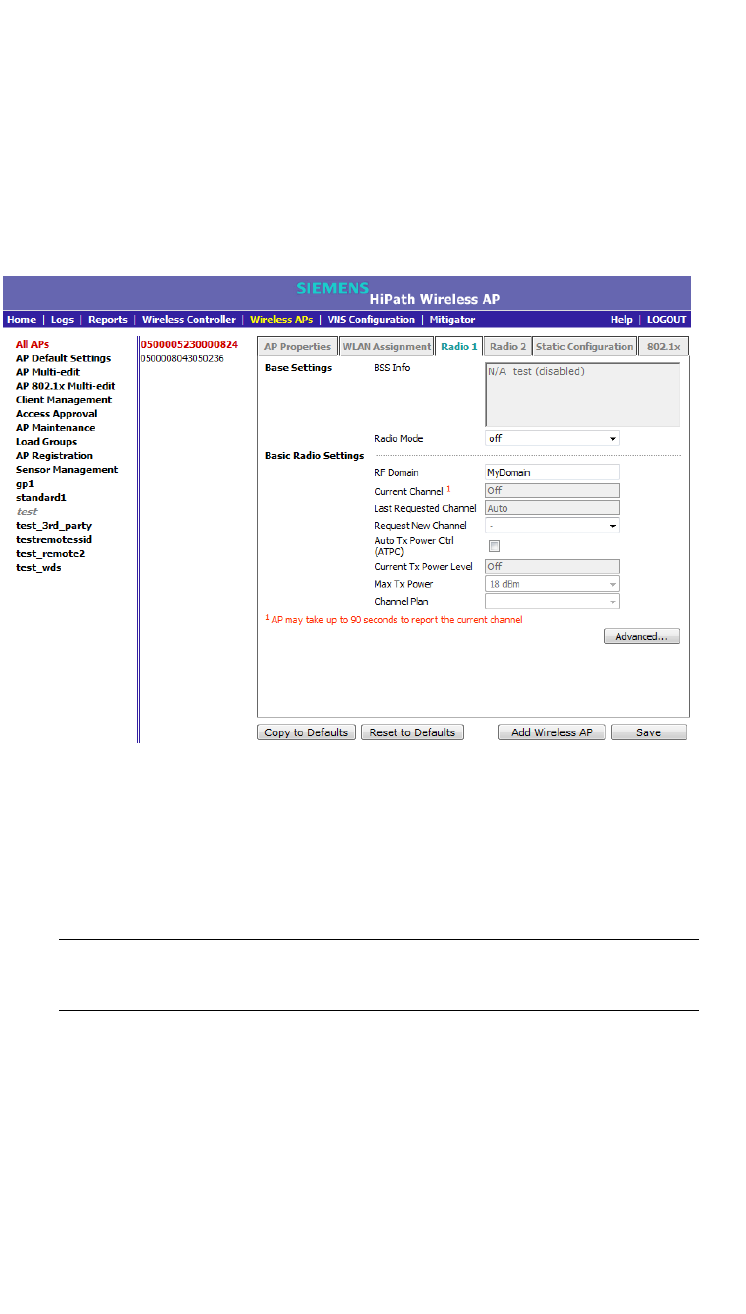Switch to the WLAN Assignment tab
The image size is (746, 1314).
386,347
